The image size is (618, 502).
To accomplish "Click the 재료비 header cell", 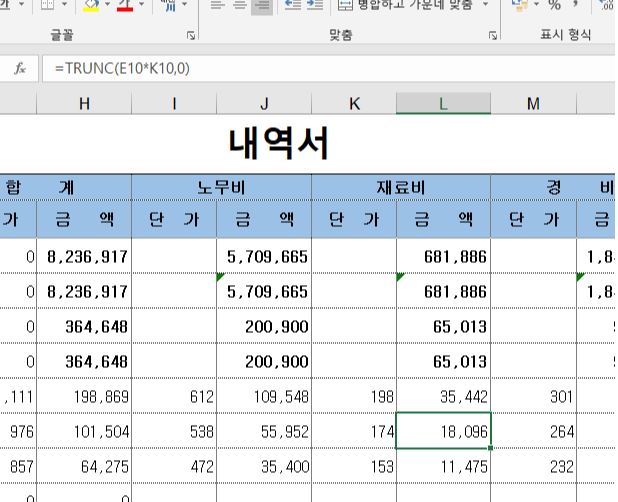I will 401,187.
